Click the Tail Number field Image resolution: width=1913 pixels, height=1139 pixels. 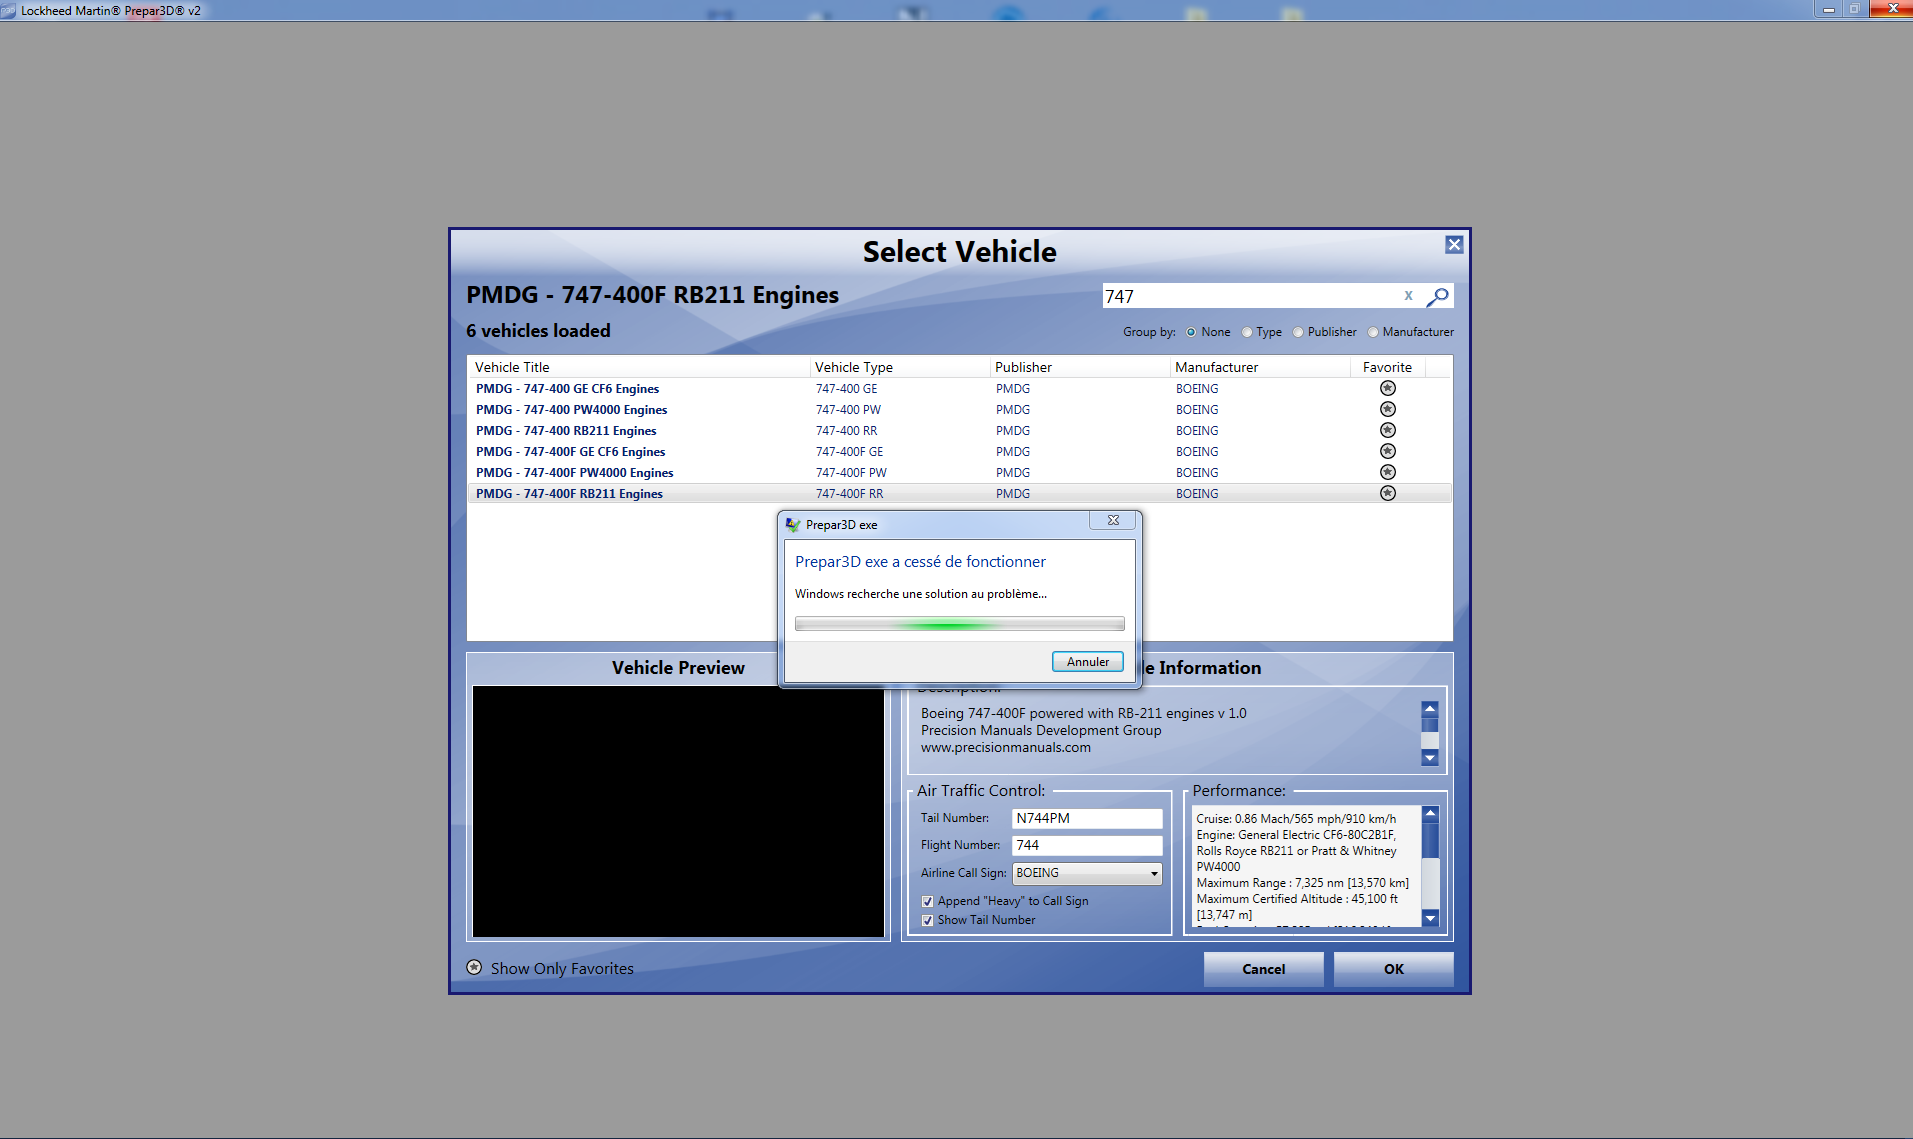[1087, 818]
